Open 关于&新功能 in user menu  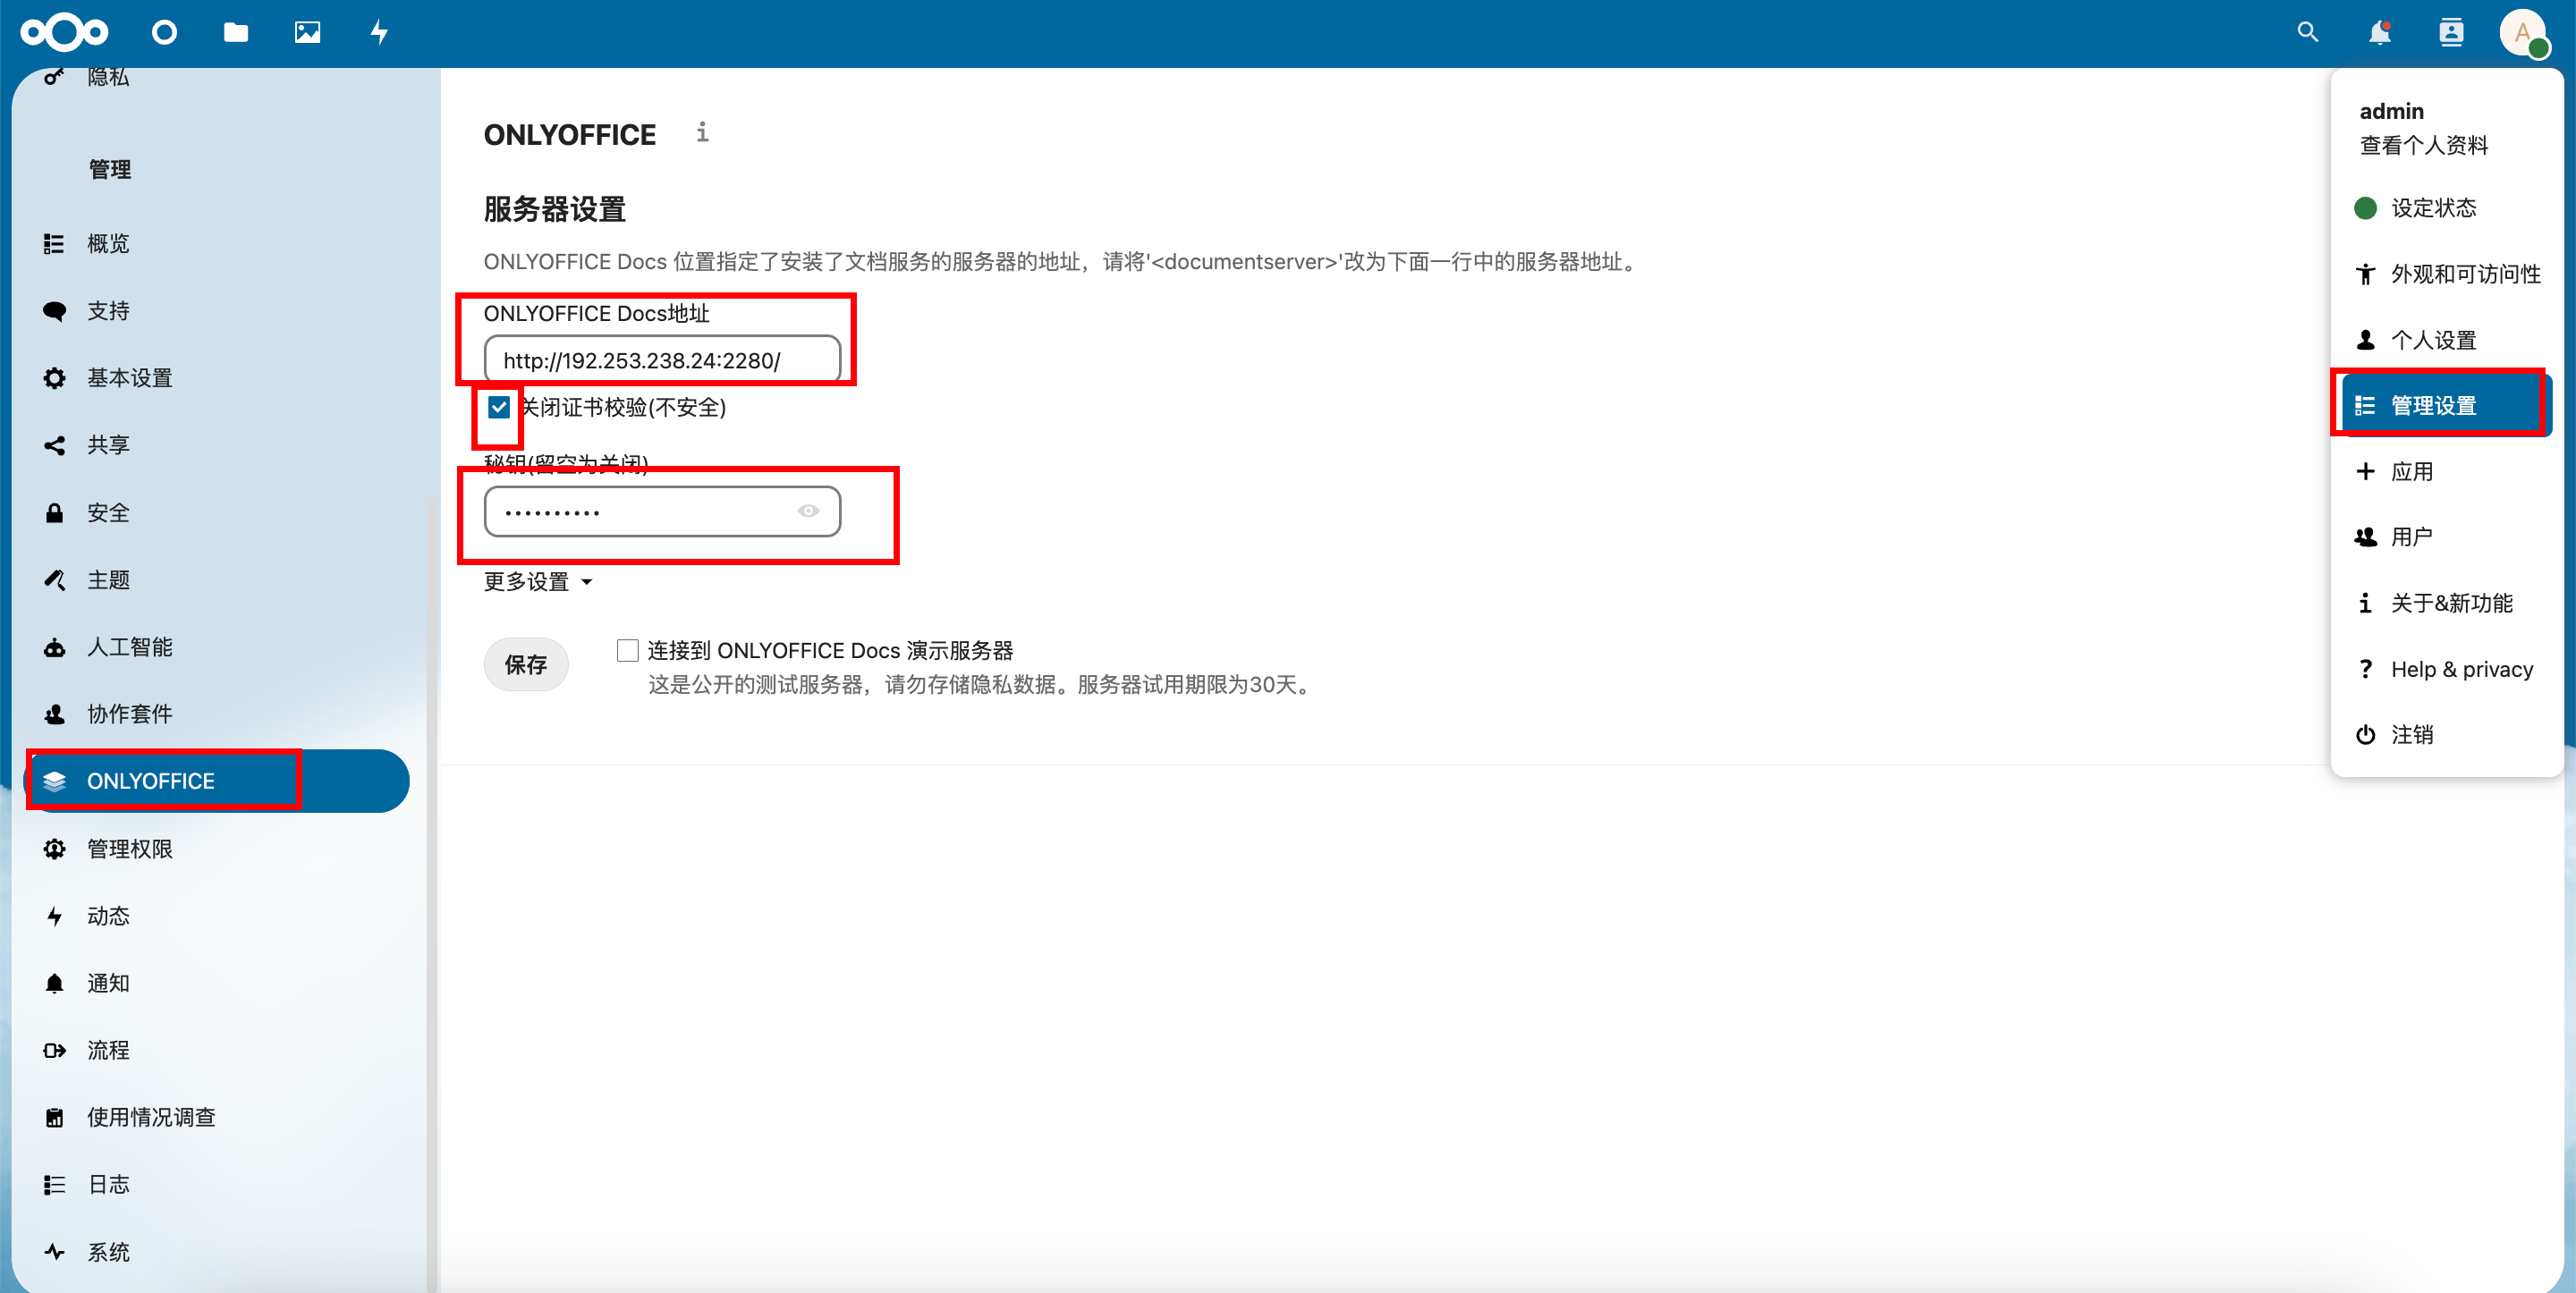(x=2446, y=603)
